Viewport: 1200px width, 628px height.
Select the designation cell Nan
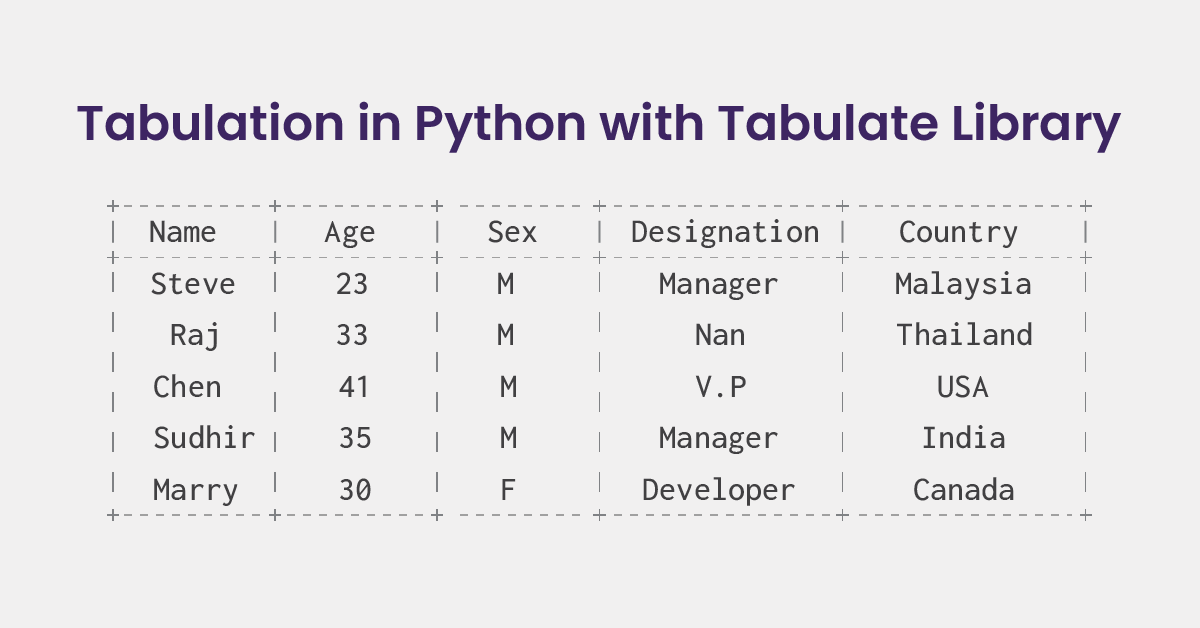[720, 335]
